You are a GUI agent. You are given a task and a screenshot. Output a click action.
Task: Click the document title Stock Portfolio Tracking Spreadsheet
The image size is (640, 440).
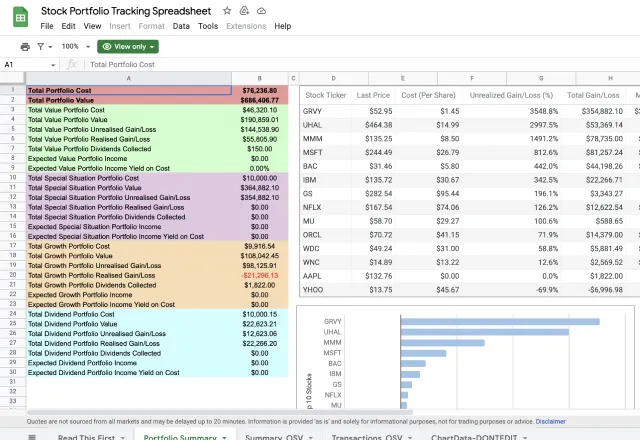click(126, 11)
